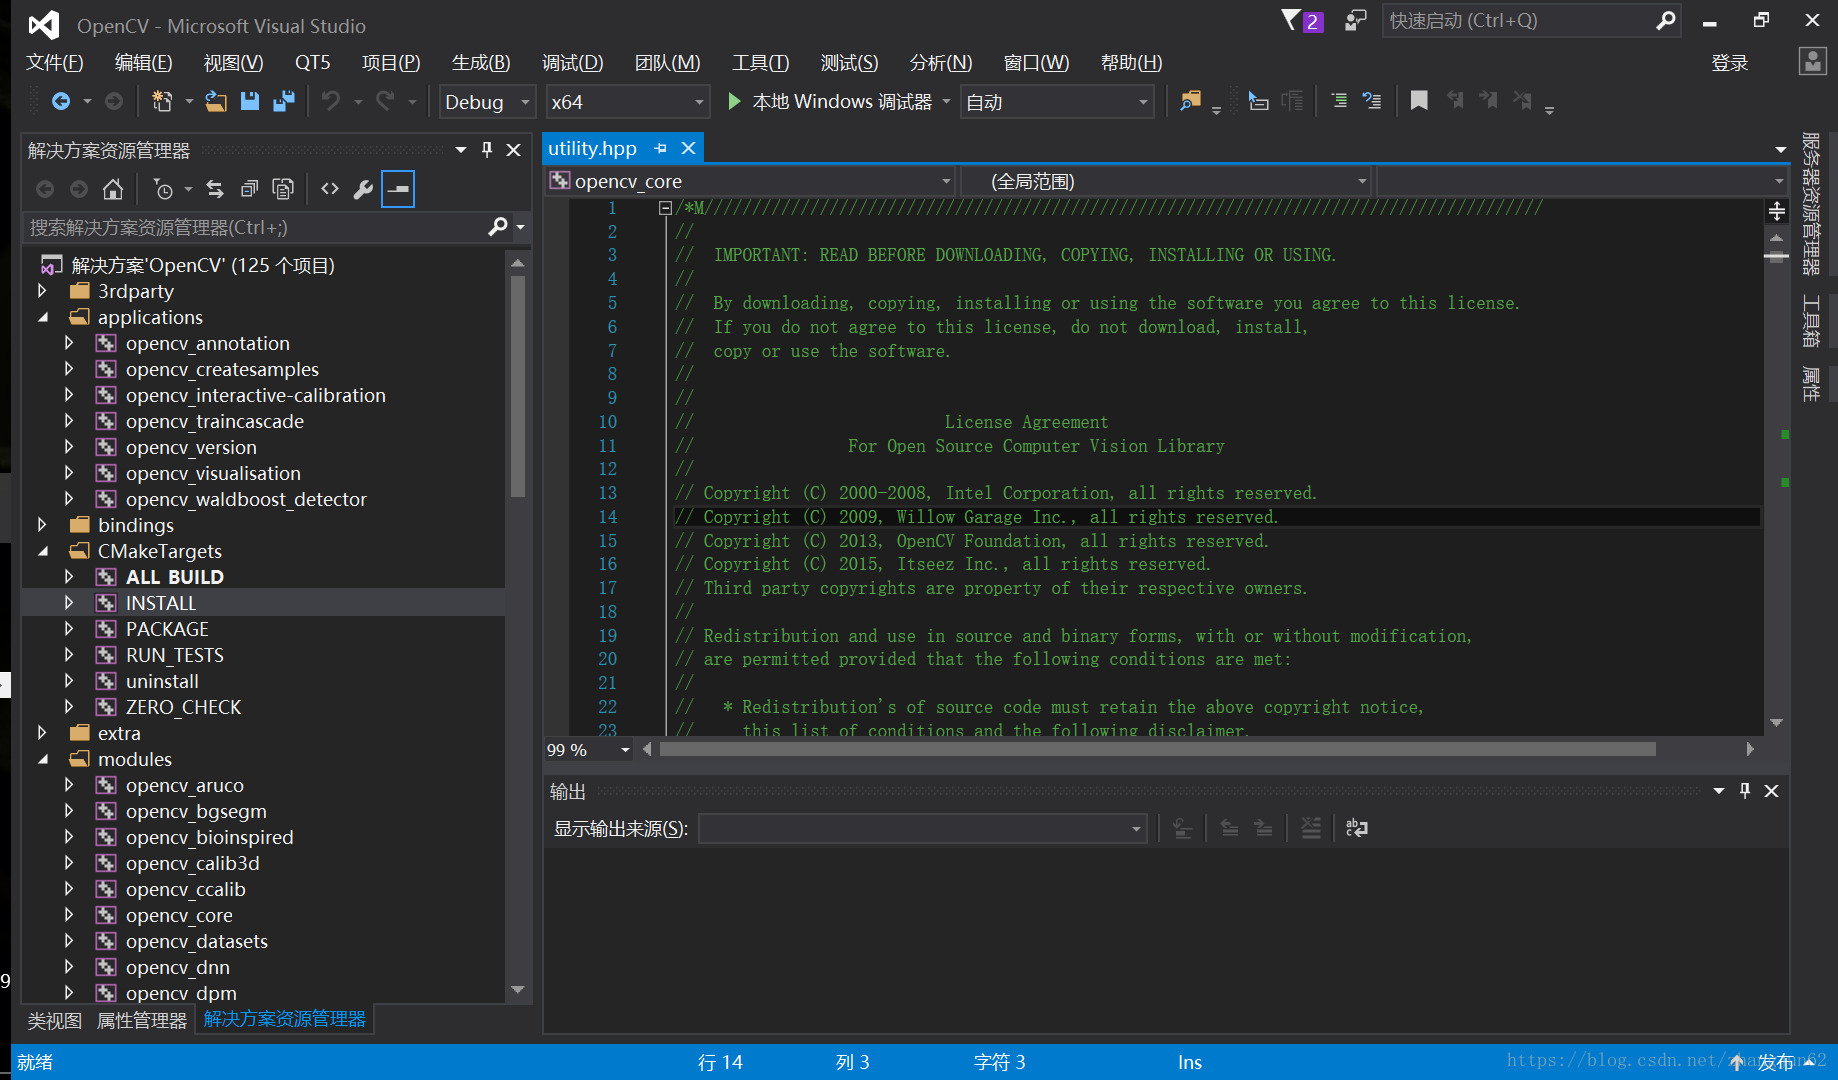
Task: Click the New Project toolbar icon
Action: coord(161,101)
